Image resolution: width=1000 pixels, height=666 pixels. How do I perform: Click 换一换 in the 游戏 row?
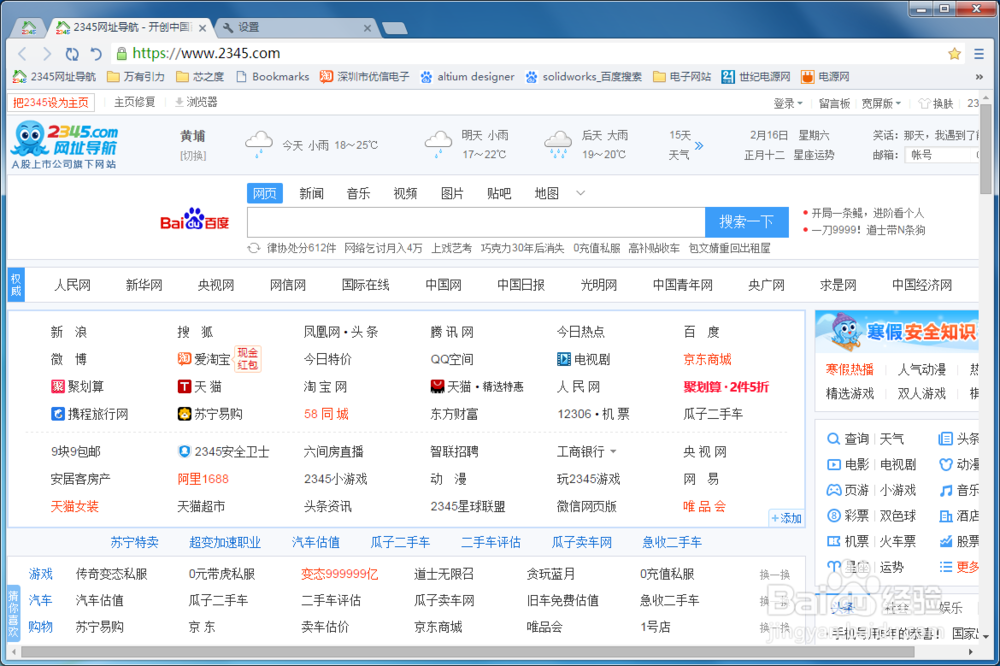tap(774, 575)
